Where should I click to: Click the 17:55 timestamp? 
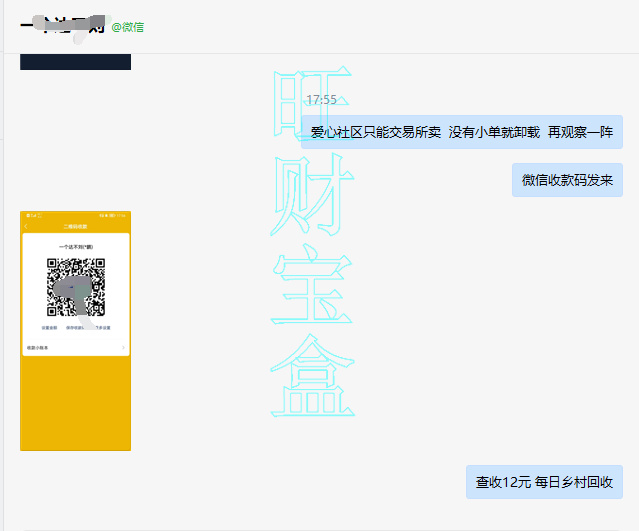(x=321, y=100)
